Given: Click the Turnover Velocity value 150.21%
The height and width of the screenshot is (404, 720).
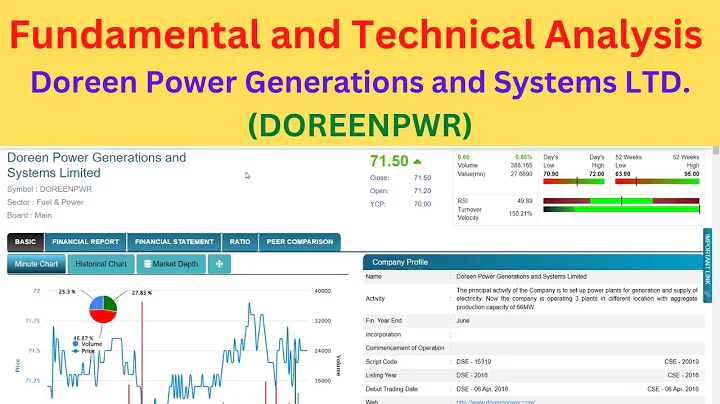Looking at the screenshot, I should tap(520, 213).
